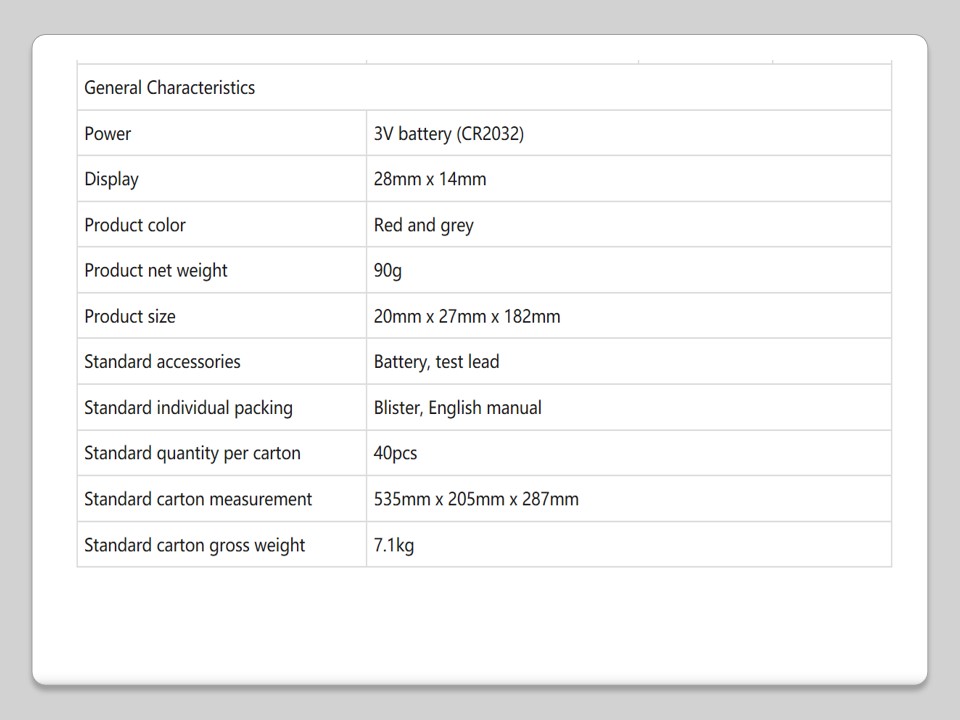Image resolution: width=960 pixels, height=720 pixels.
Task: Select the Standard individual packing label
Action: pyautogui.click(x=188, y=408)
